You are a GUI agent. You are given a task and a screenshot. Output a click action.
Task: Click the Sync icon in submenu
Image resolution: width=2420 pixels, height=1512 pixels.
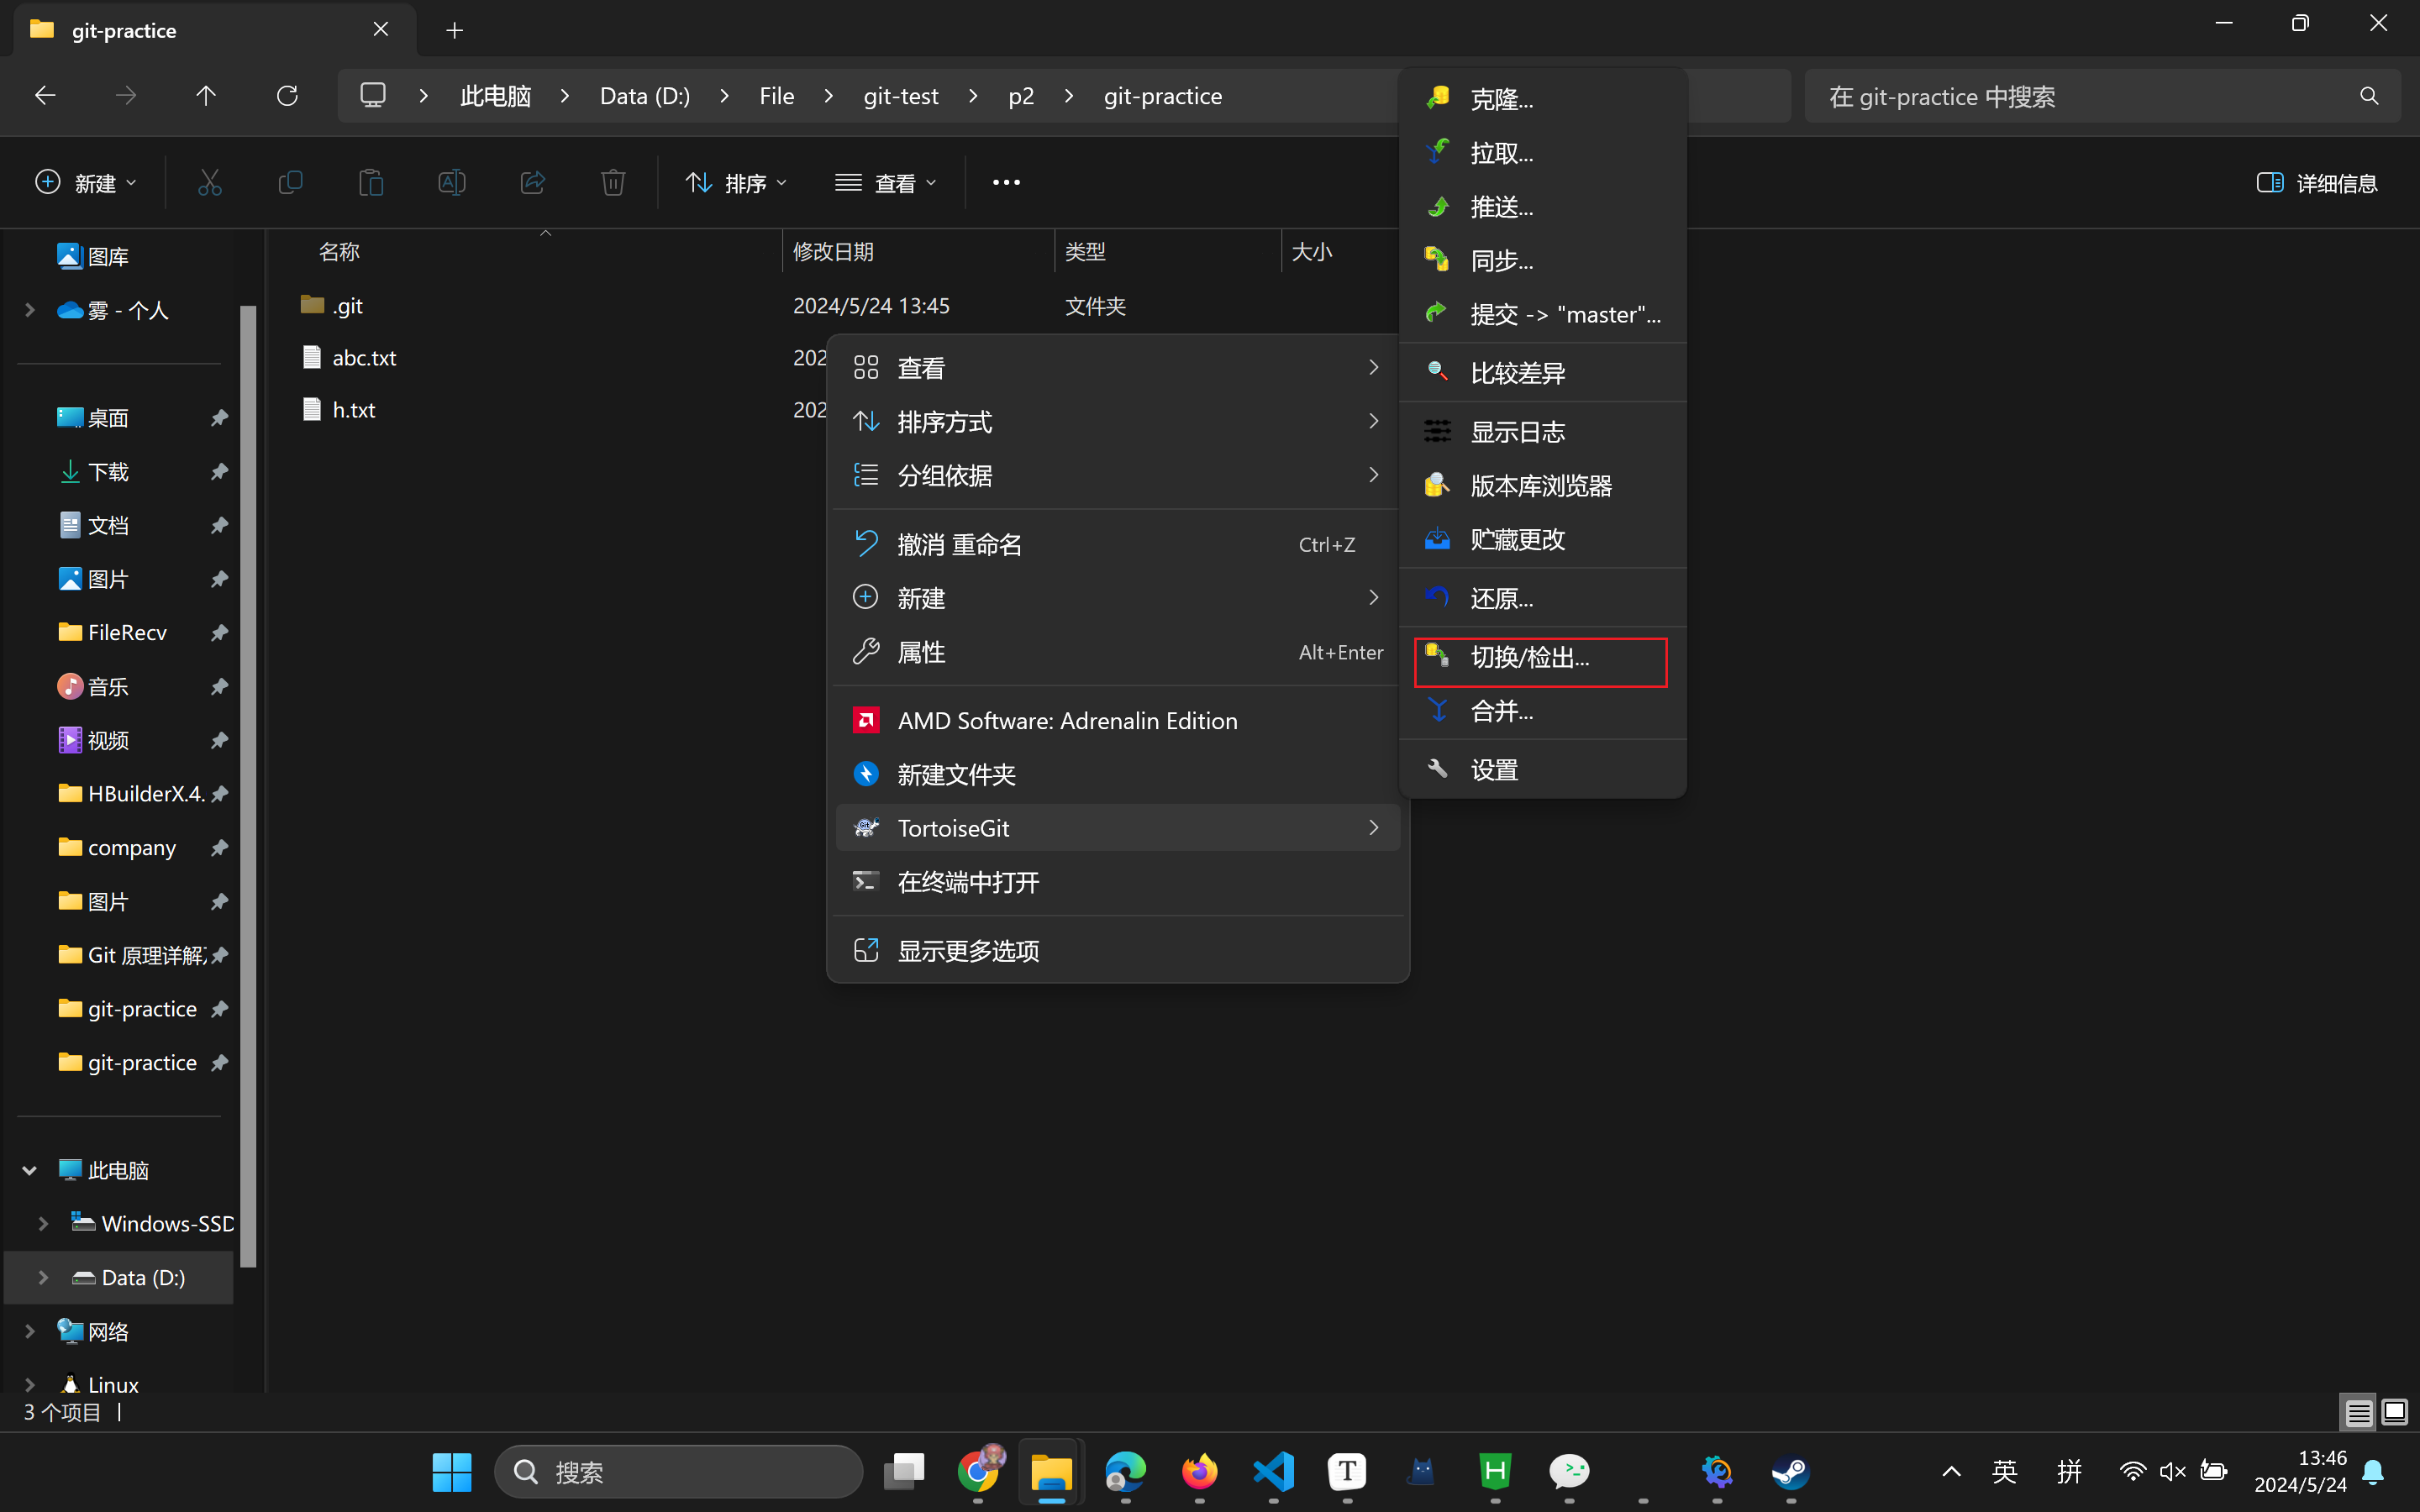pyautogui.click(x=1437, y=260)
